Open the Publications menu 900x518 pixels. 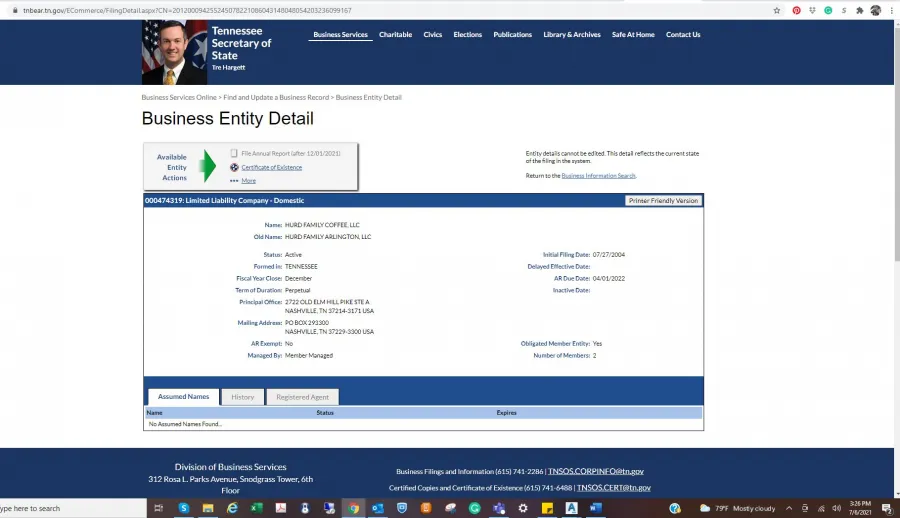pyautogui.click(x=513, y=34)
